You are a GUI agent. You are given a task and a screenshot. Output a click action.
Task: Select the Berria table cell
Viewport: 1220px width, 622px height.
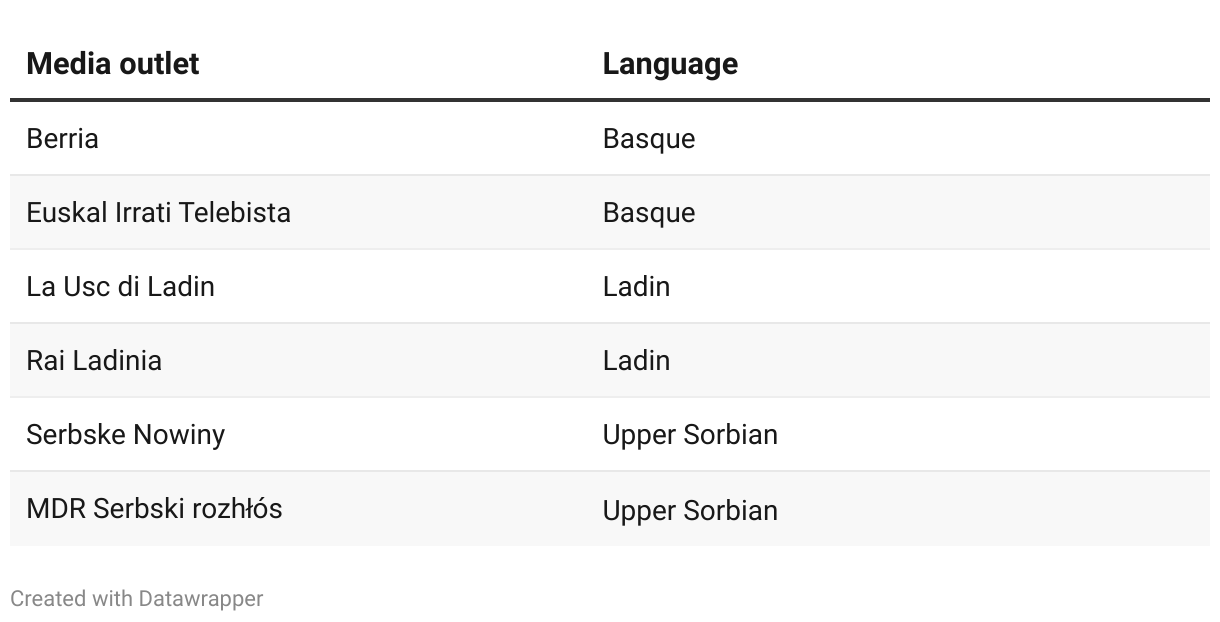(x=62, y=138)
